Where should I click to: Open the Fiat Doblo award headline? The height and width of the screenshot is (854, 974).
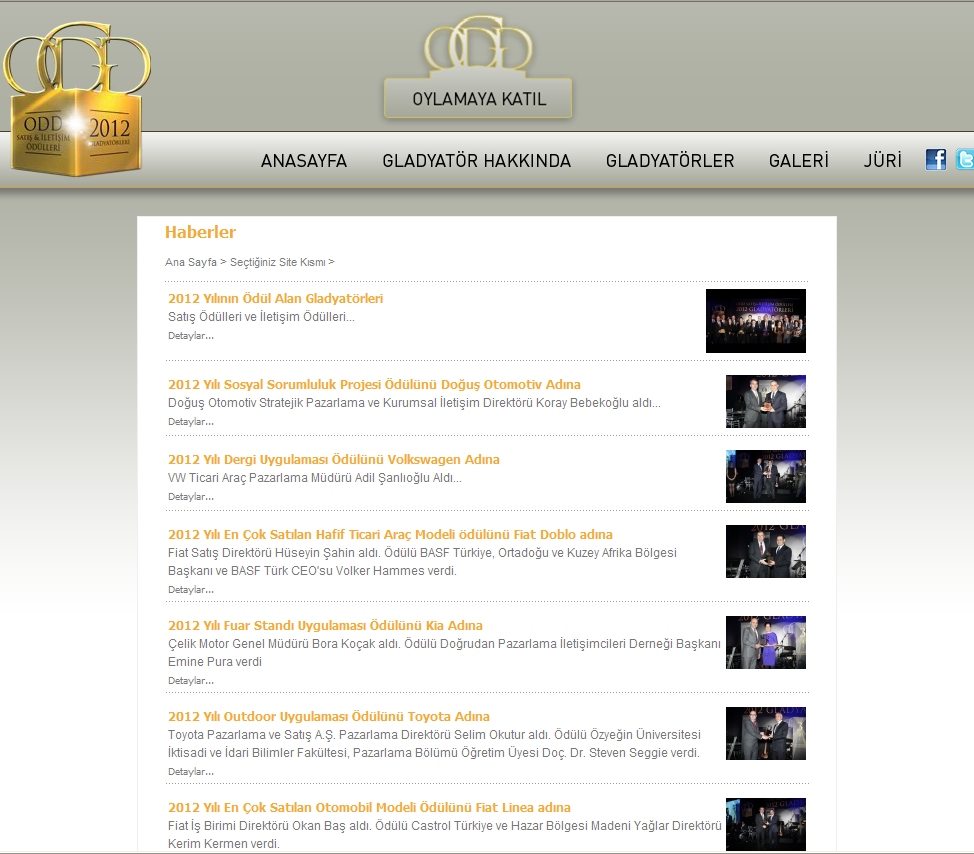[390, 535]
